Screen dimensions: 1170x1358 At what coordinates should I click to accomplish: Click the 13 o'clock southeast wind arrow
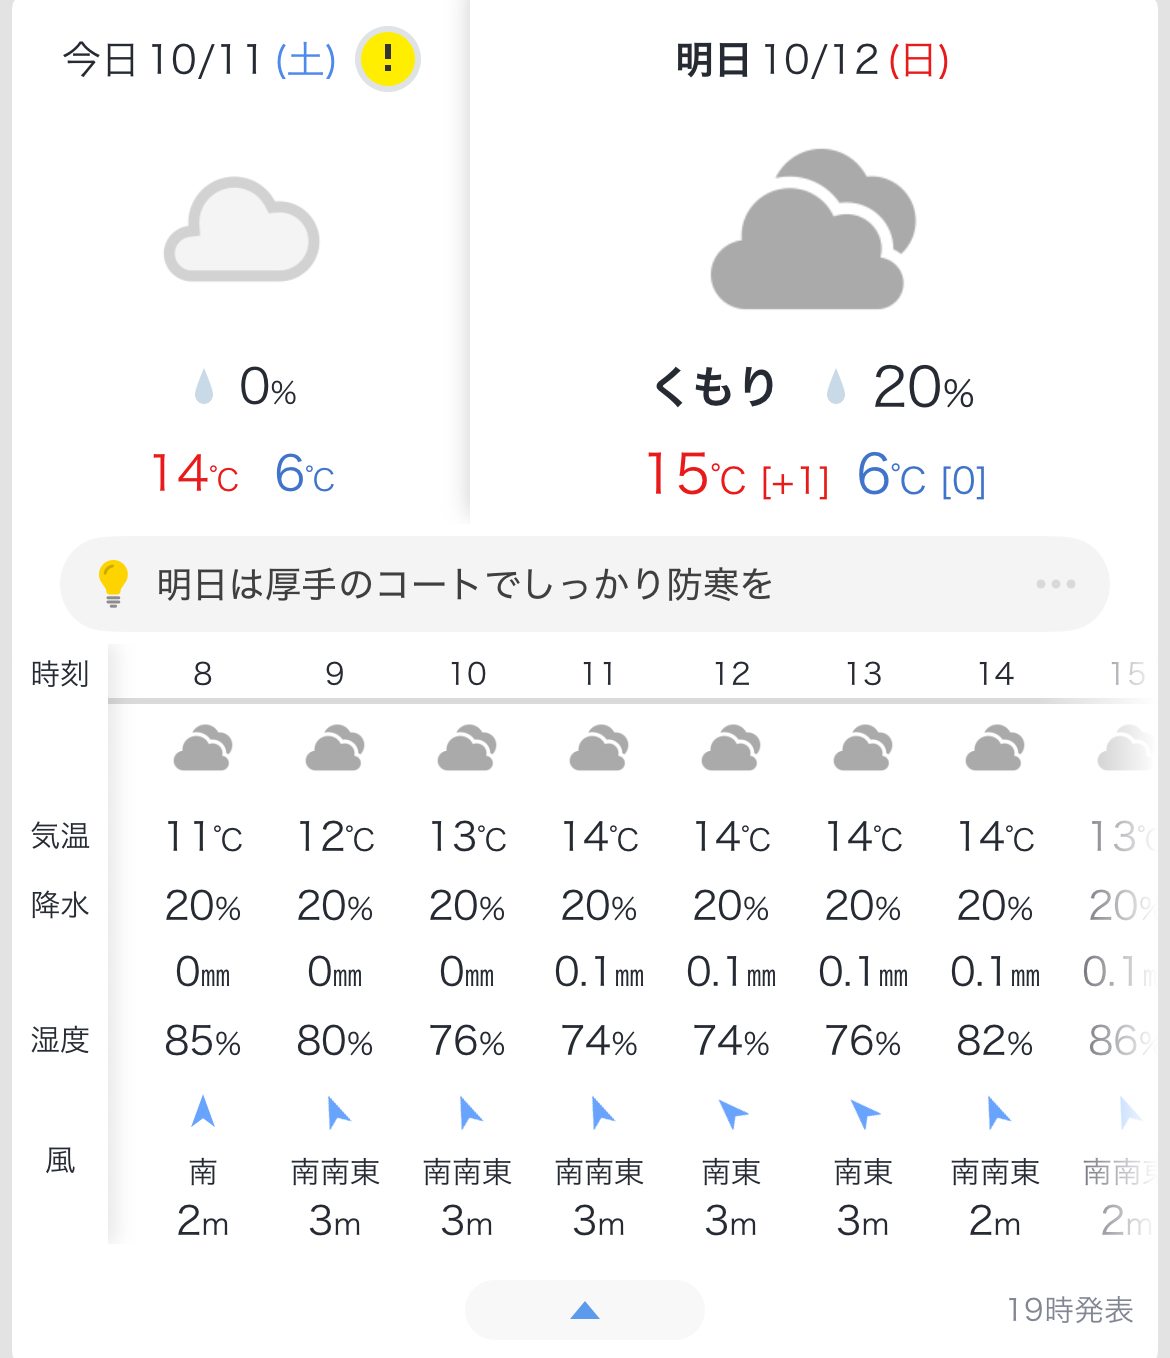pos(864,1112)
